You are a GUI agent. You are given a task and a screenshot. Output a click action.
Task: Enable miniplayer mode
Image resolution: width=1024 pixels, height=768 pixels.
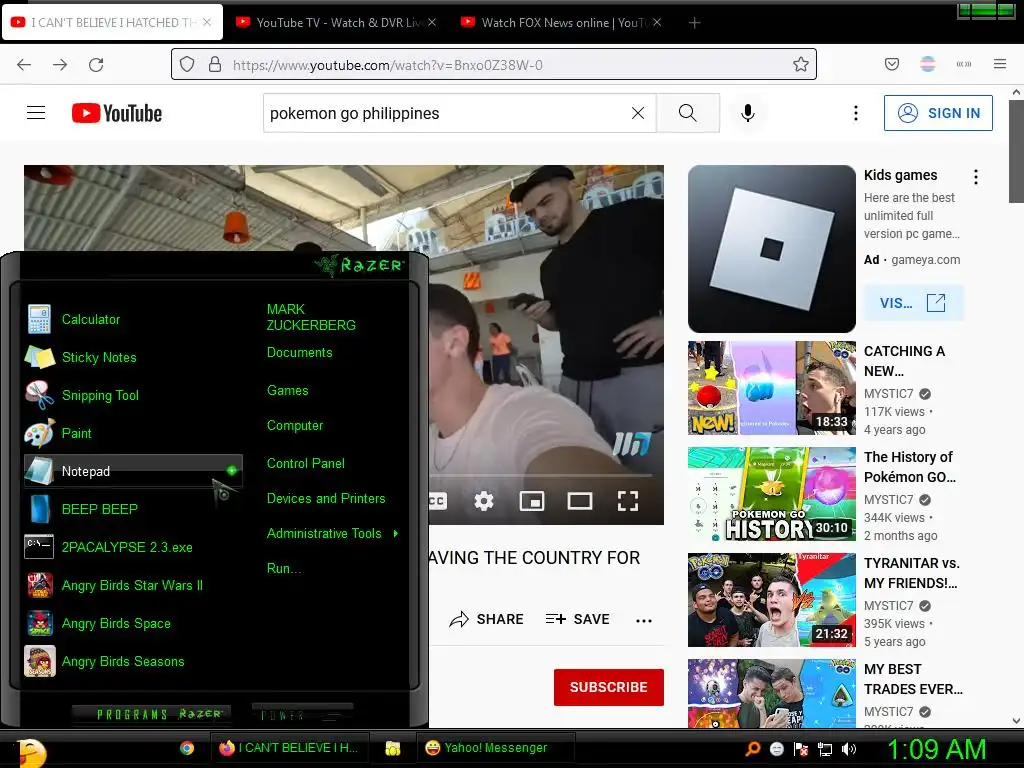pos(532,501)
